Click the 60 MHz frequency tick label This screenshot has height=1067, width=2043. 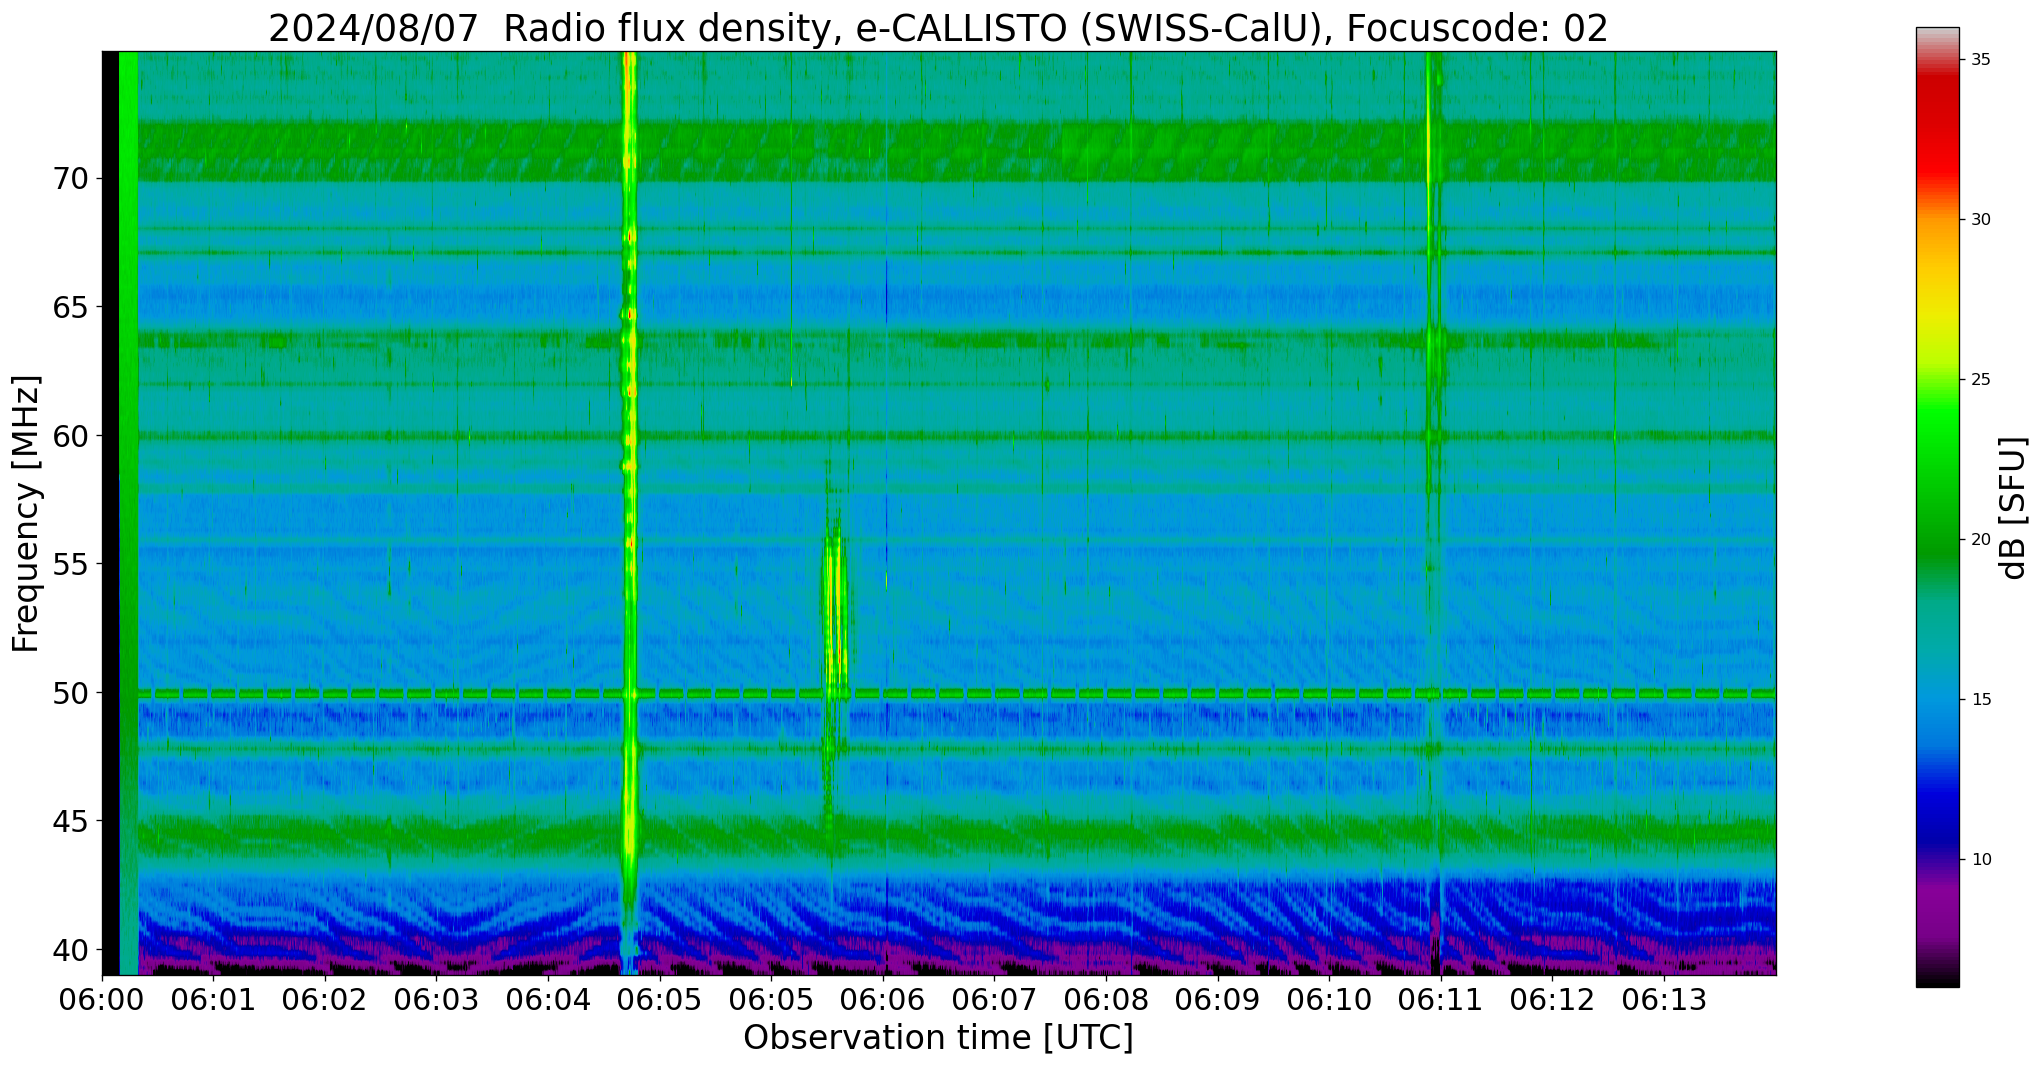coord(70,436)
